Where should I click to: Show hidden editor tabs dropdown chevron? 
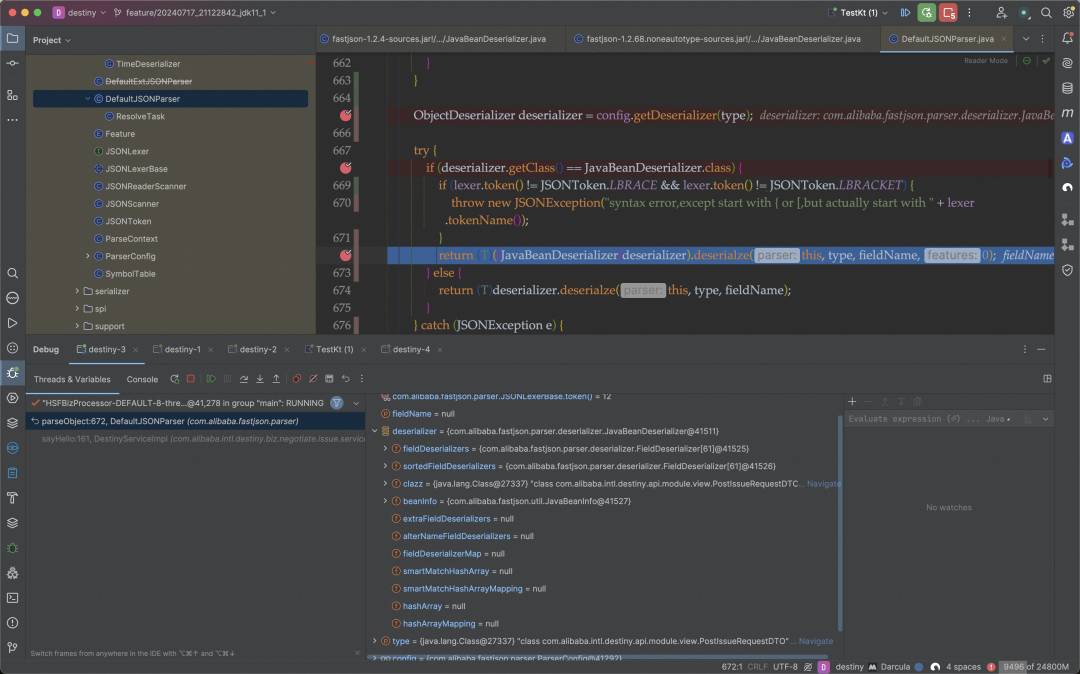coord(1026,39)
